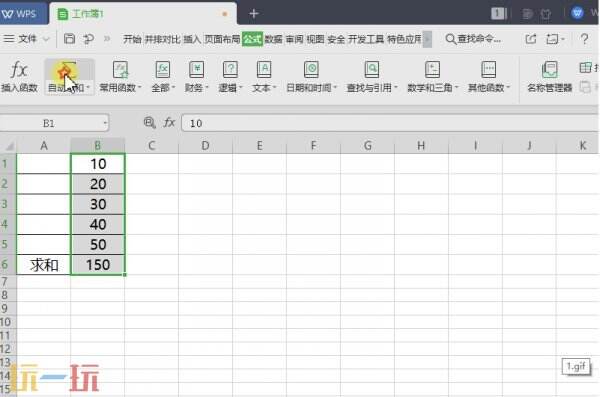Viewport: 600px width, 397px height.
Task: Open the Security (安全) ribbon tab
Action: (x=336, y=39)
